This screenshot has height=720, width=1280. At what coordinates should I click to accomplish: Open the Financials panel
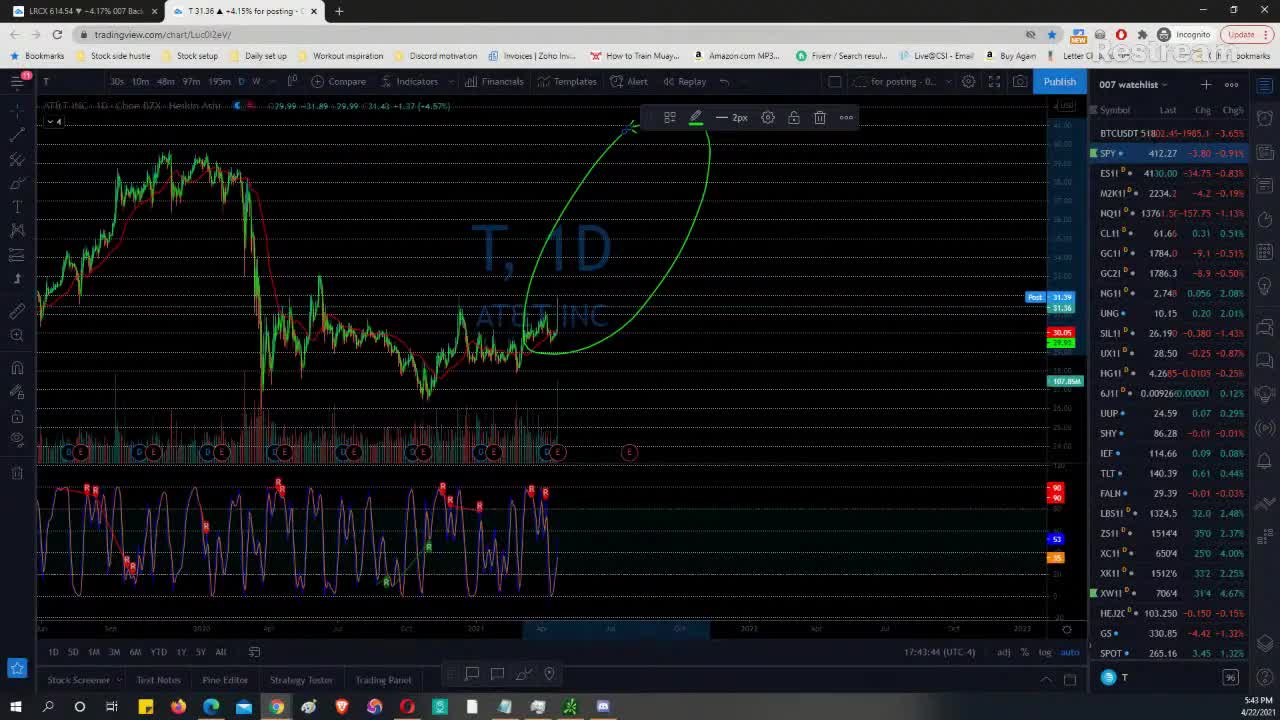(x=493, y=82)
